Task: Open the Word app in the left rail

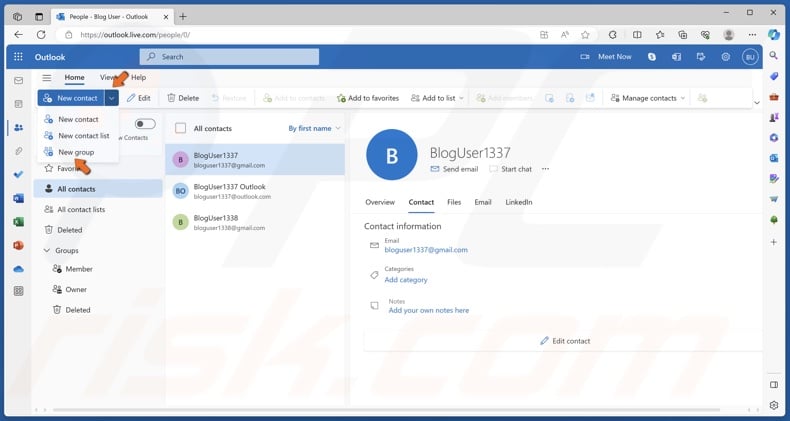Action: tap(19, 198)
